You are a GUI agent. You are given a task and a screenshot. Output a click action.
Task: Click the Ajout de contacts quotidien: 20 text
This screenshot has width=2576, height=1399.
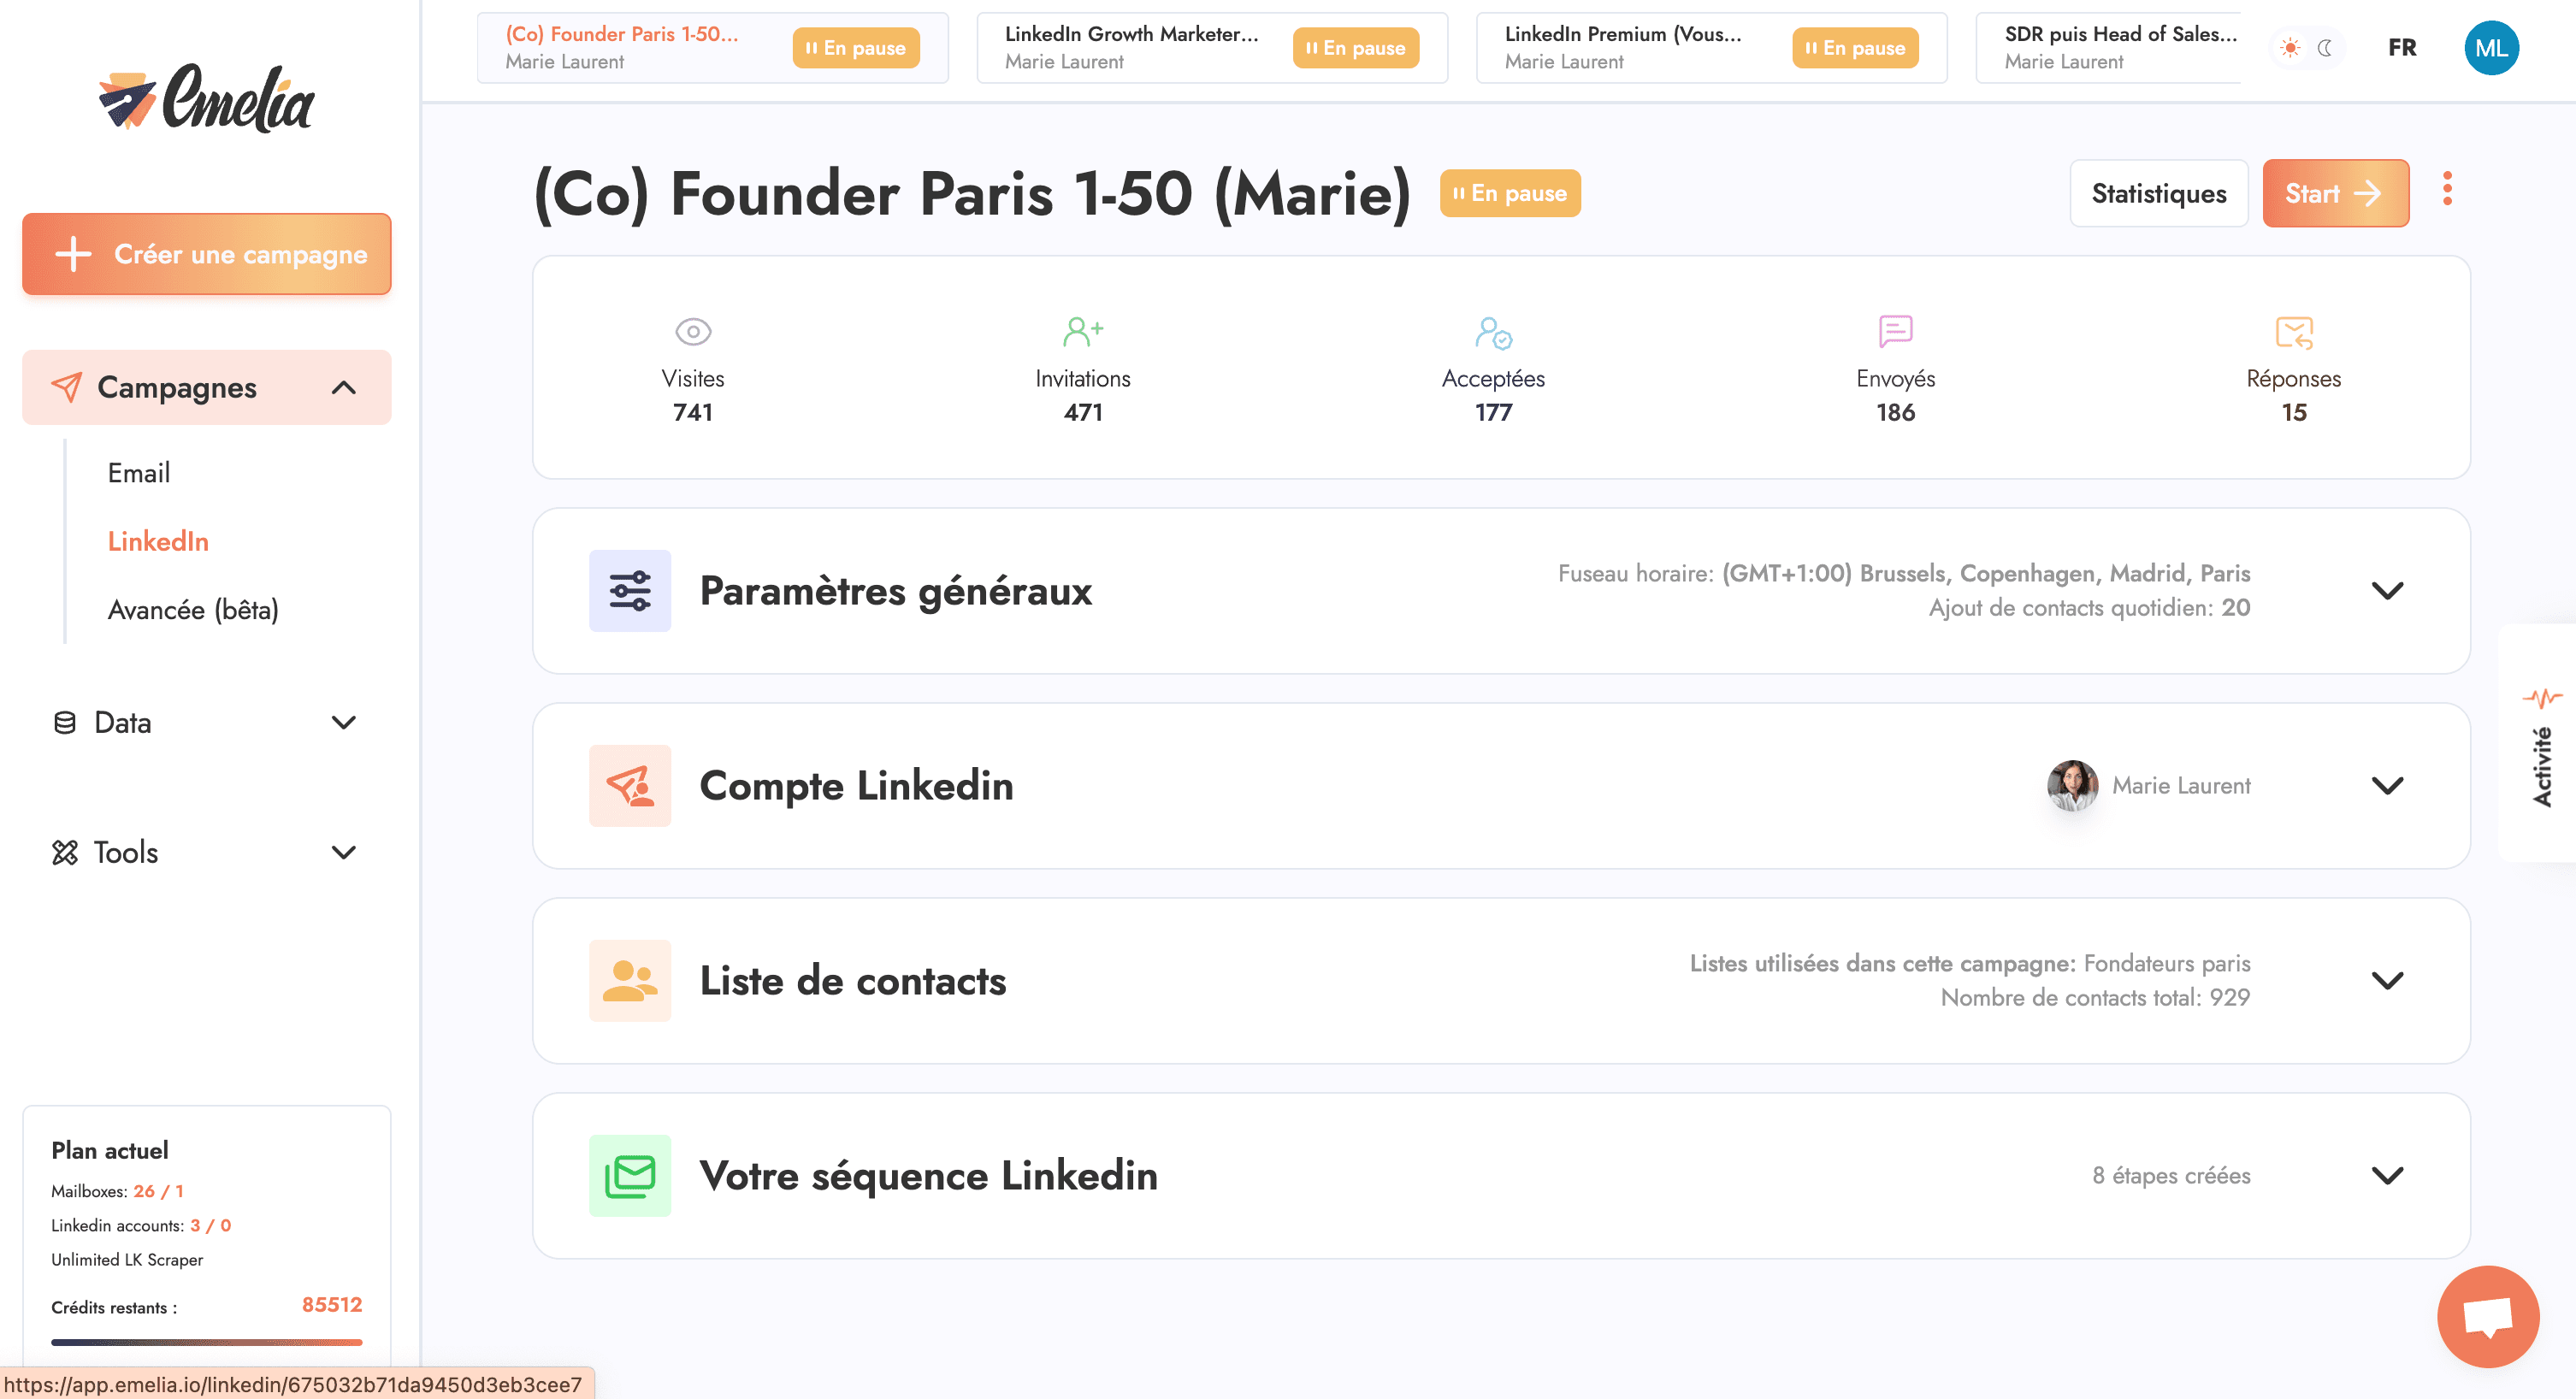point(2089,607)
